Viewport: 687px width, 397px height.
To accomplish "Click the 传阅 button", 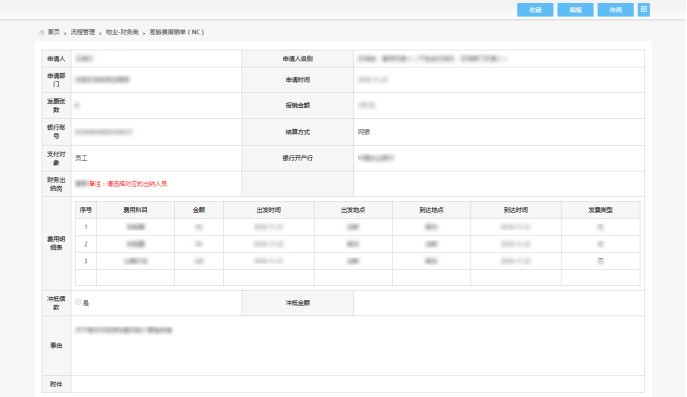I will pyautogui.click(x=616, y=10).
